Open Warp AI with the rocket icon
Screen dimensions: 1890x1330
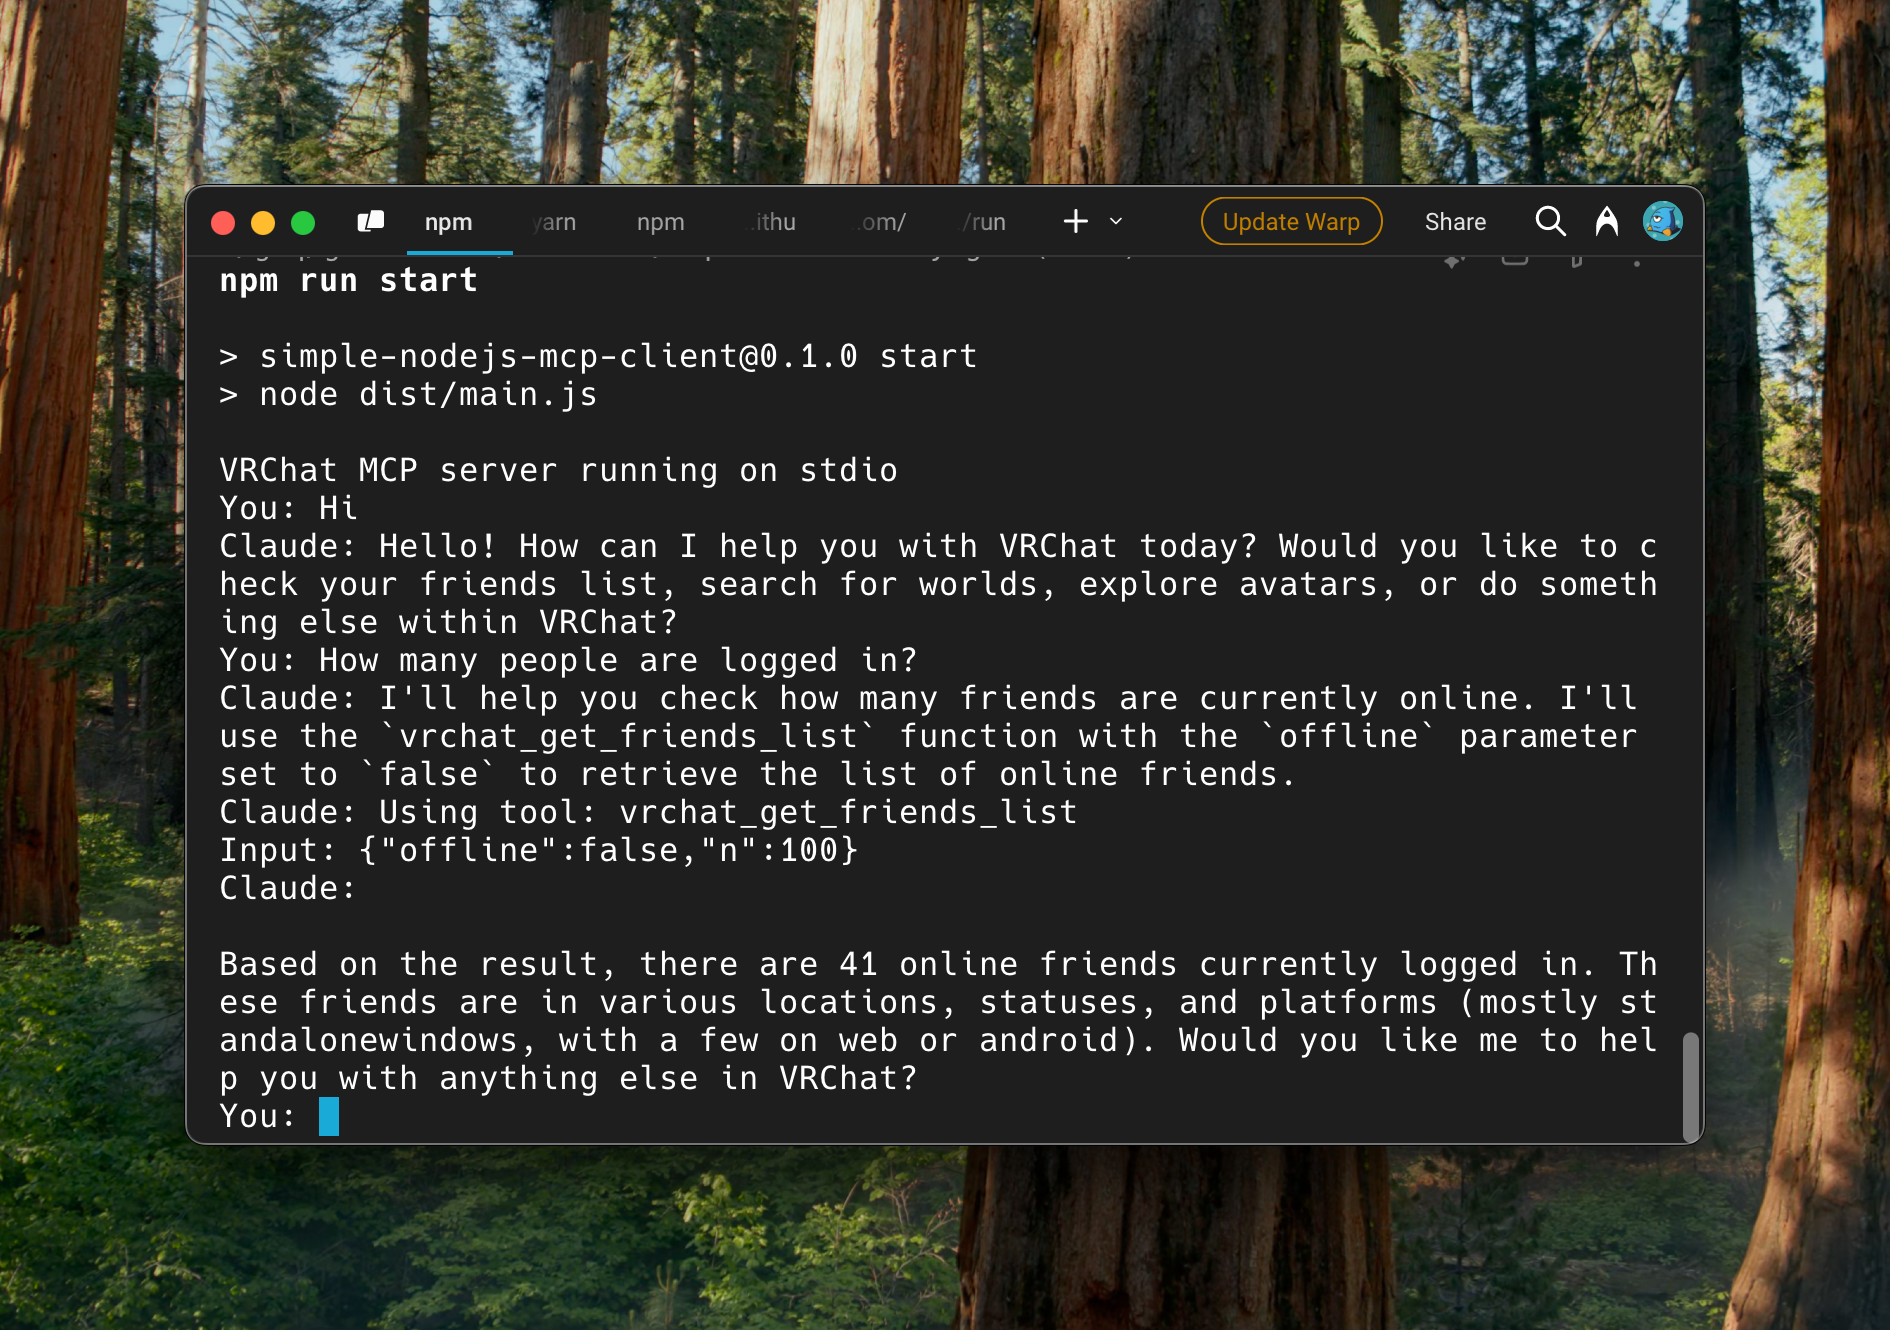tap(1606, 221)
